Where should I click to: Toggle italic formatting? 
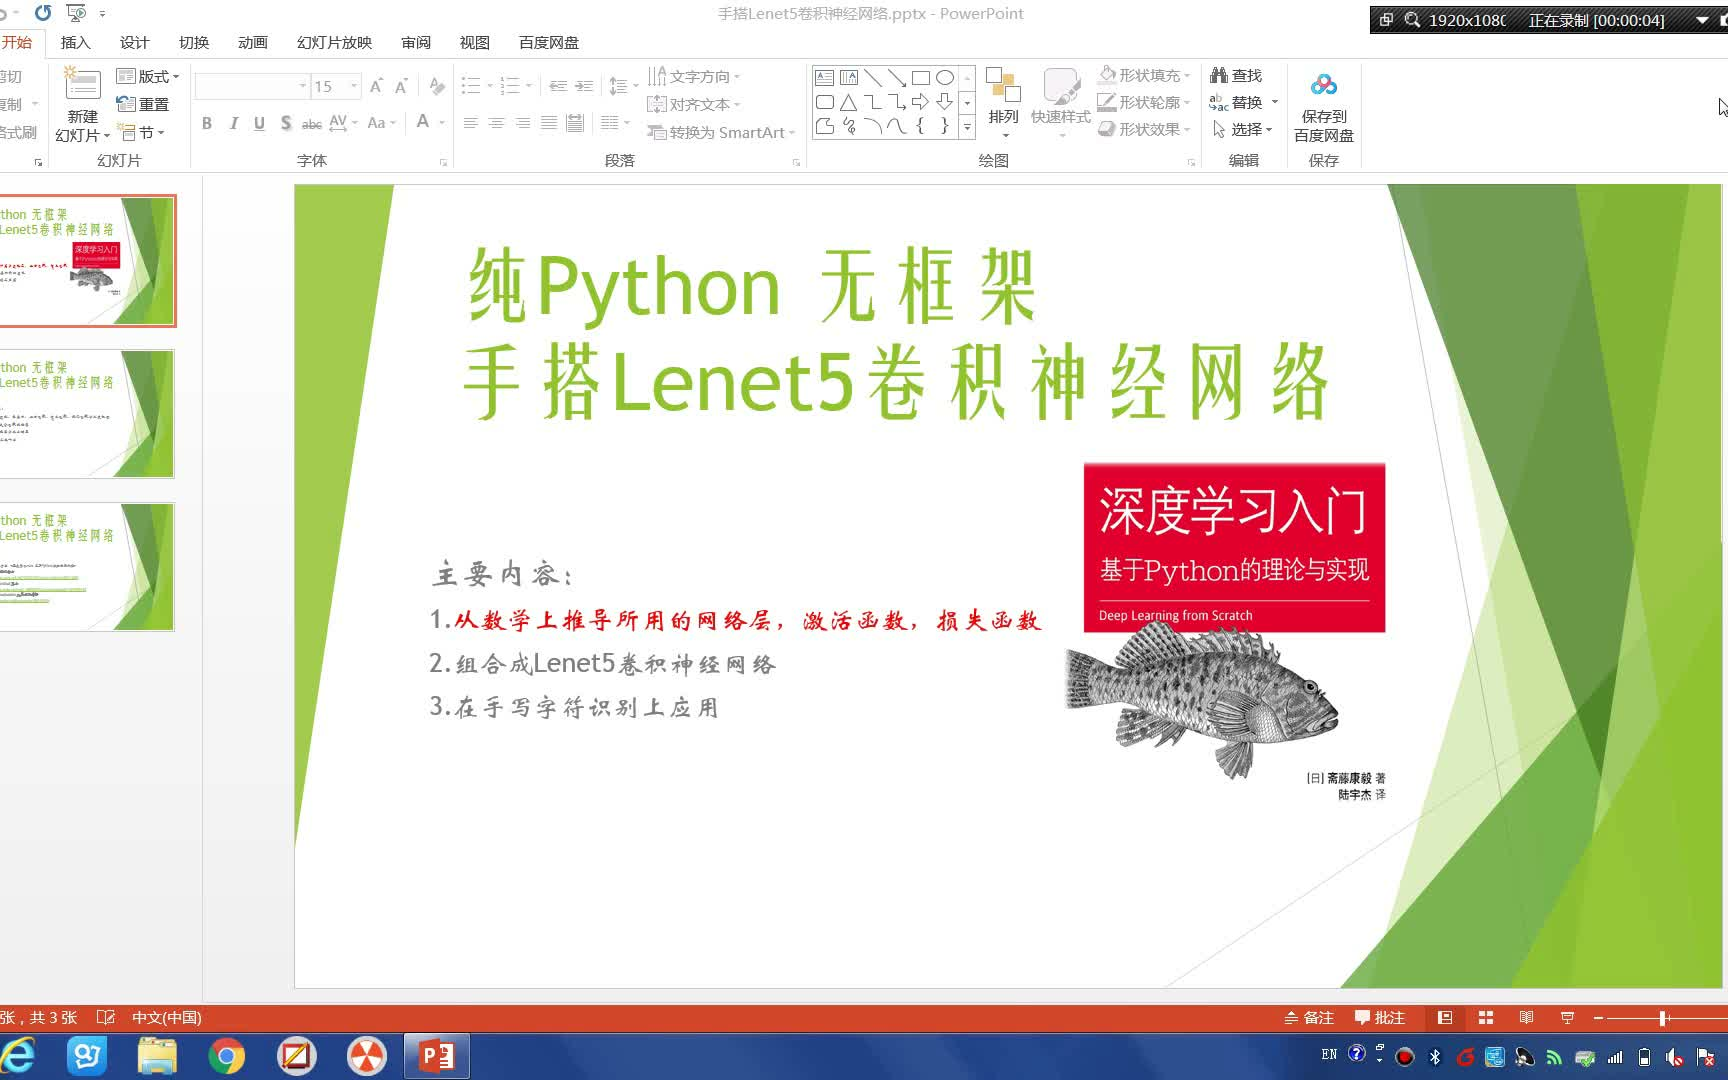[233, 123]
